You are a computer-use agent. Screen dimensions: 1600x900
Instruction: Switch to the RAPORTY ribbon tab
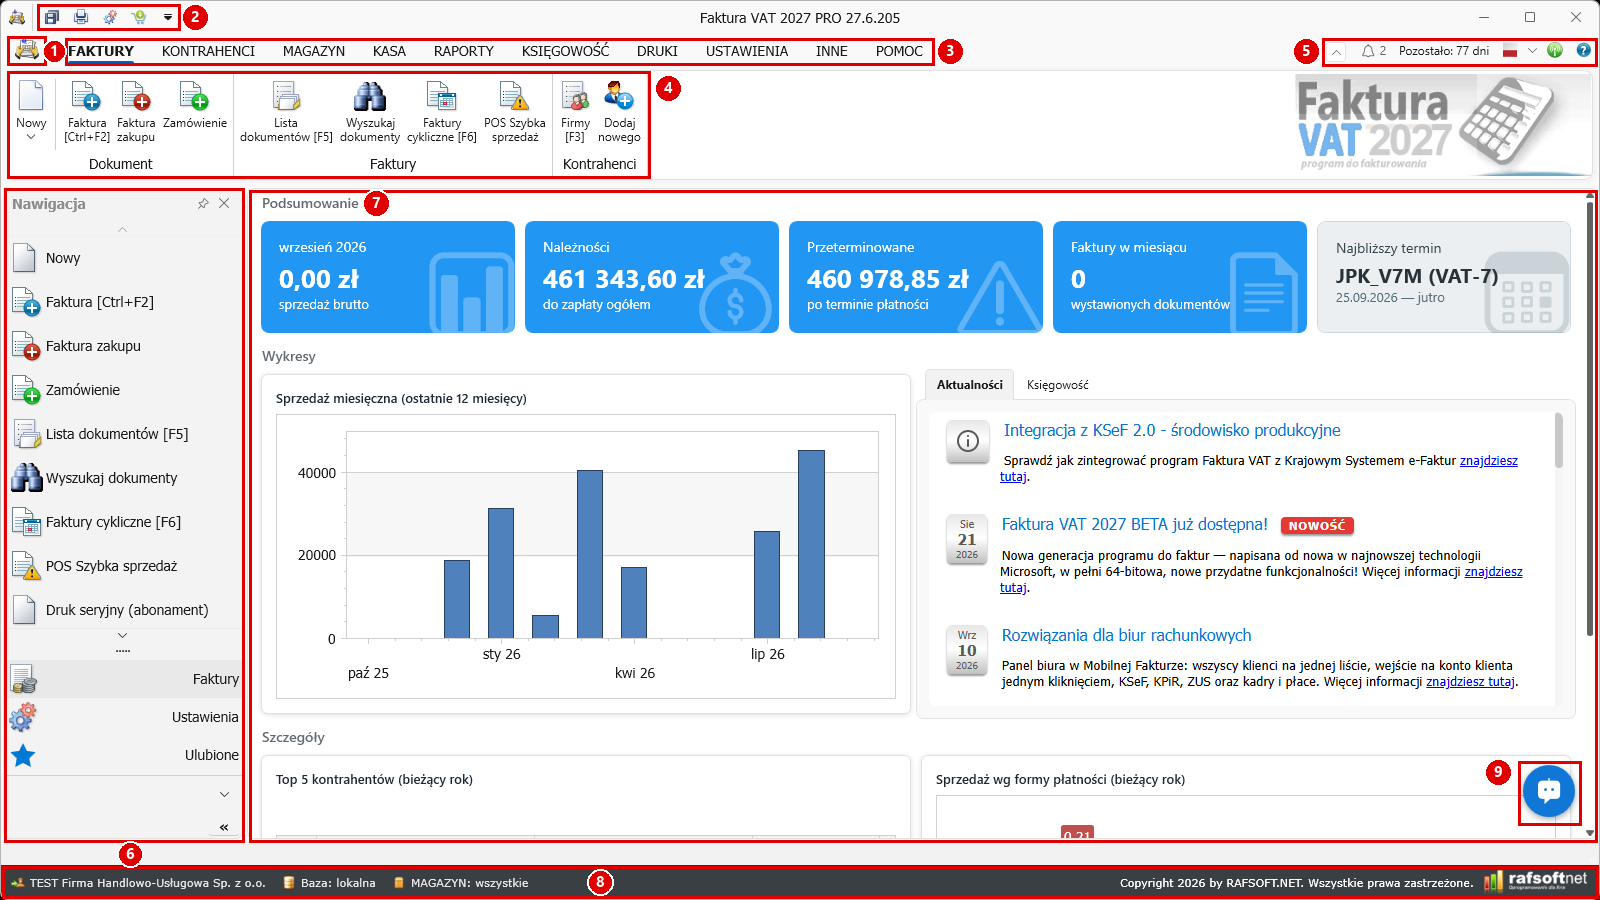(x=464, y=51)
